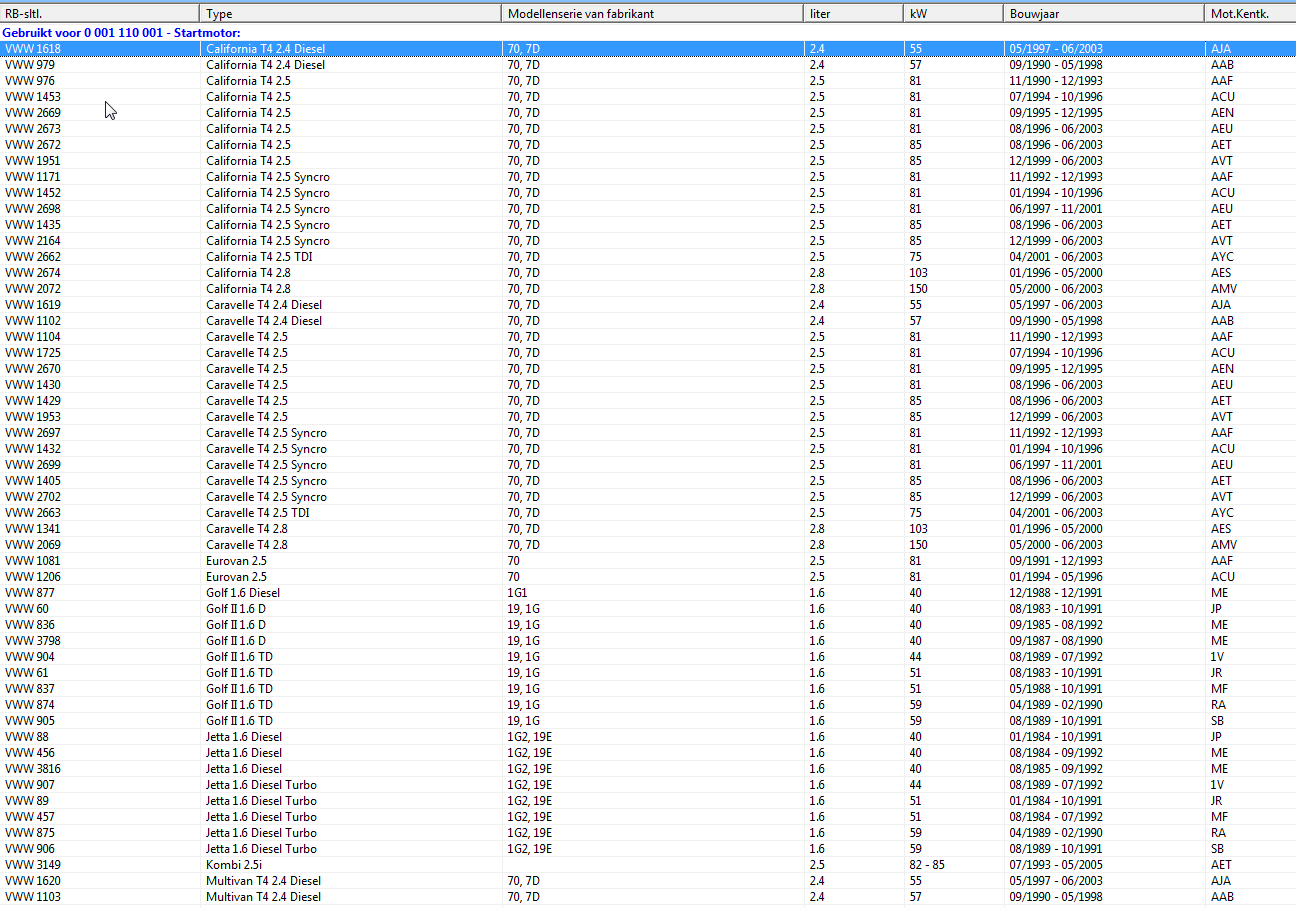Click the Mot.Kentk. column header
This screenshot has width=1296, height=908.
pos(1250,14)
